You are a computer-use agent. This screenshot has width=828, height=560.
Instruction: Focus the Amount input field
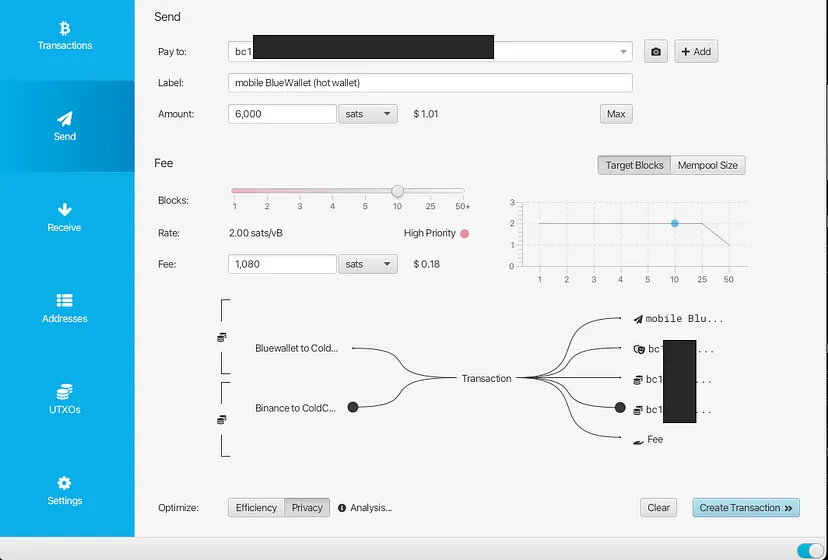pyautogui.click(x=282, y=114)
